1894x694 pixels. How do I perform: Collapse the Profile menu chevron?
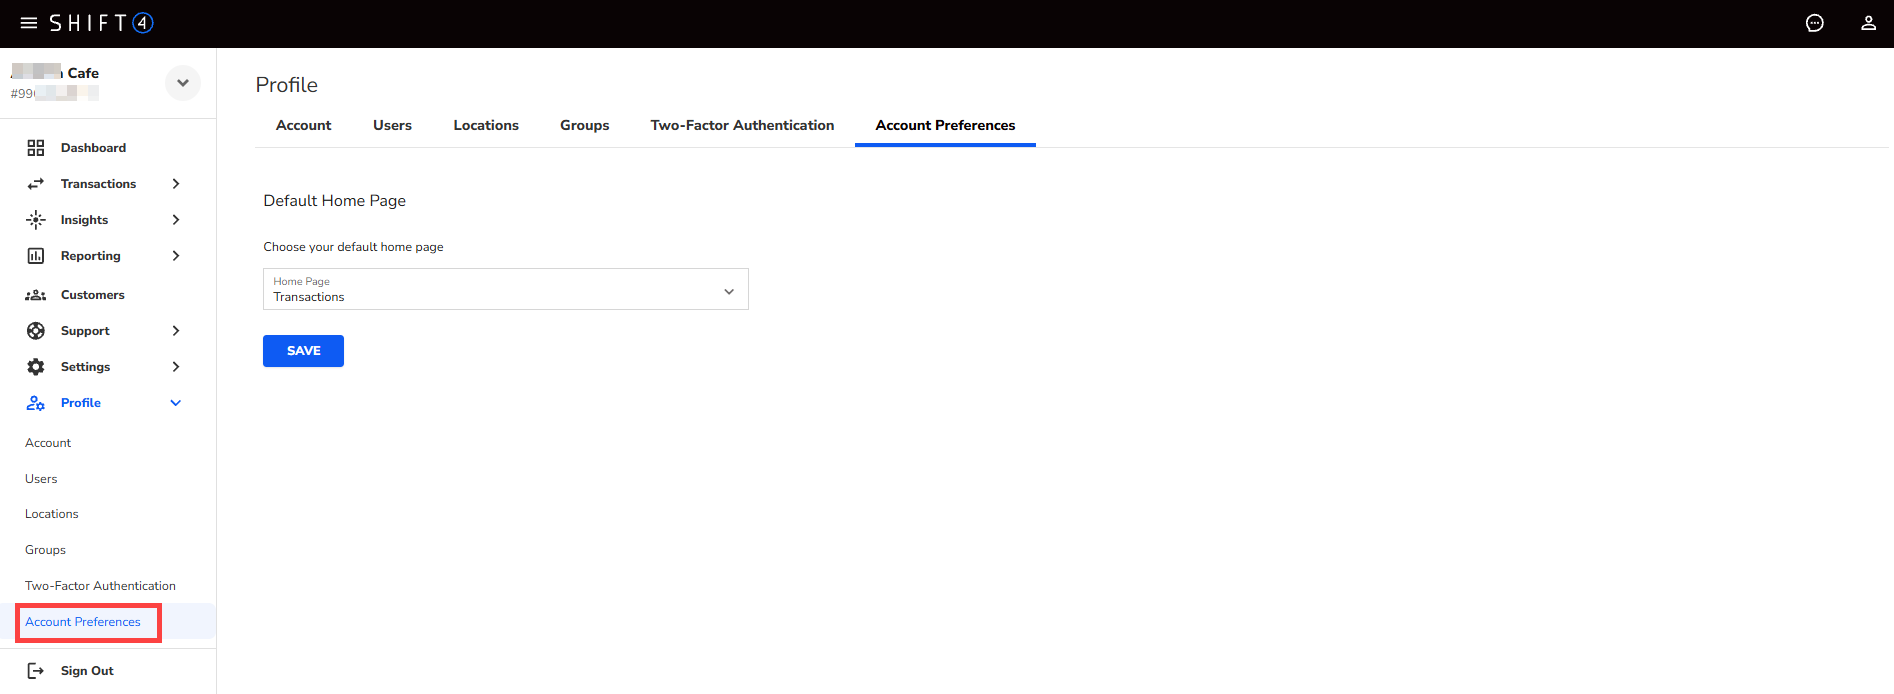(176, 403)
